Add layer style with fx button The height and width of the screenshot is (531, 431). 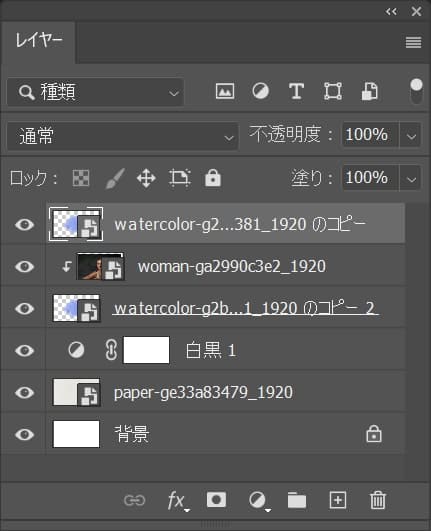coord(178,501)
